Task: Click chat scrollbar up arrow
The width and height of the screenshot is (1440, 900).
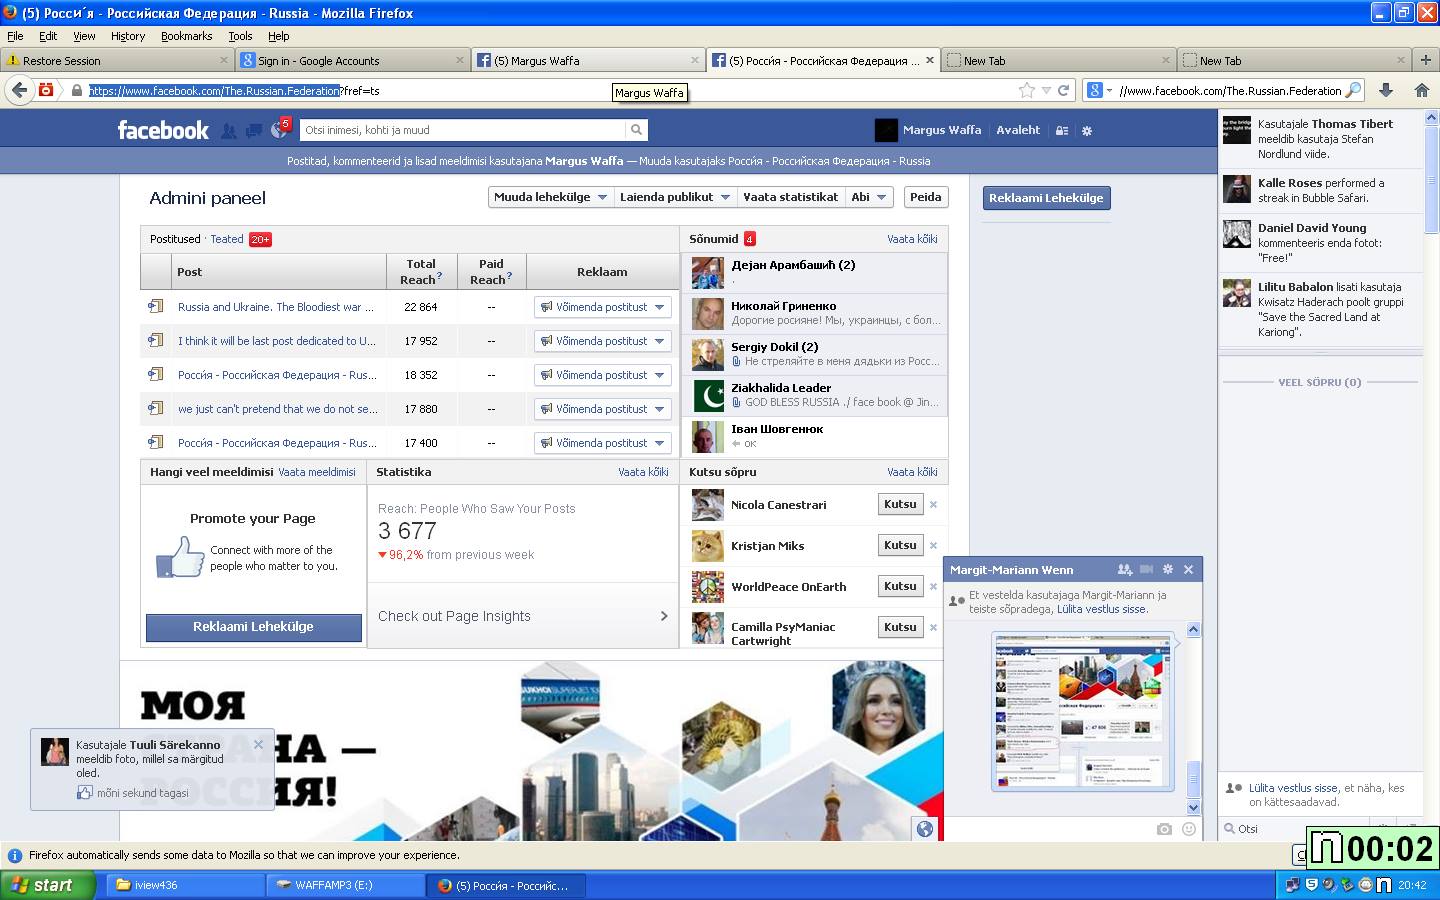Action: pyautogui.click(x=1193, y=629)
